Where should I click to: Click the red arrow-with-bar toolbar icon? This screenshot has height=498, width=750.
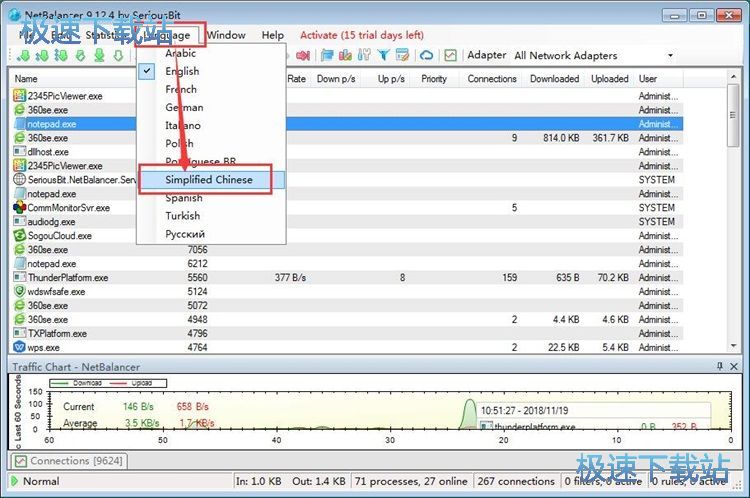coord(303,55)
